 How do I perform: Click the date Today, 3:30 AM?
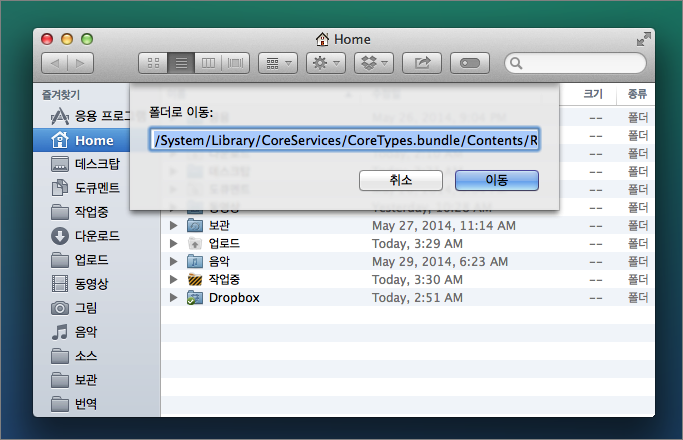click(417, 280)
